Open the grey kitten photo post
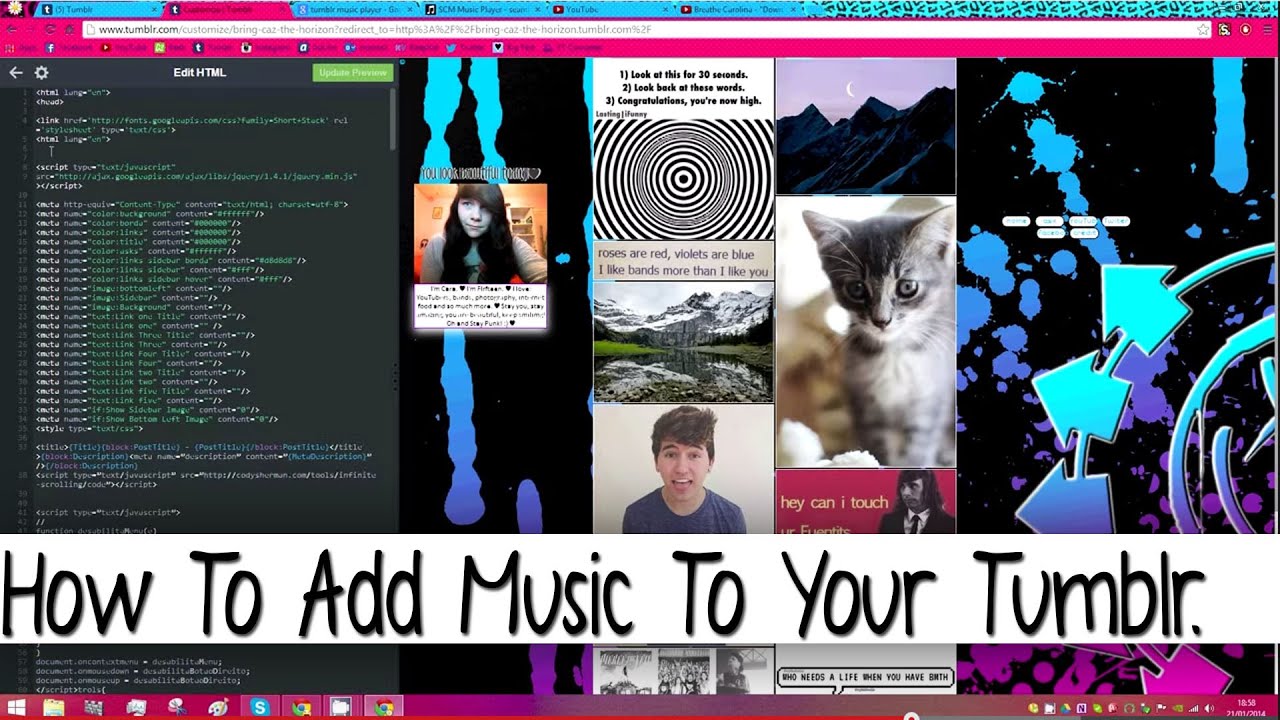This screenshot has width=1280, height=720. 865,332
